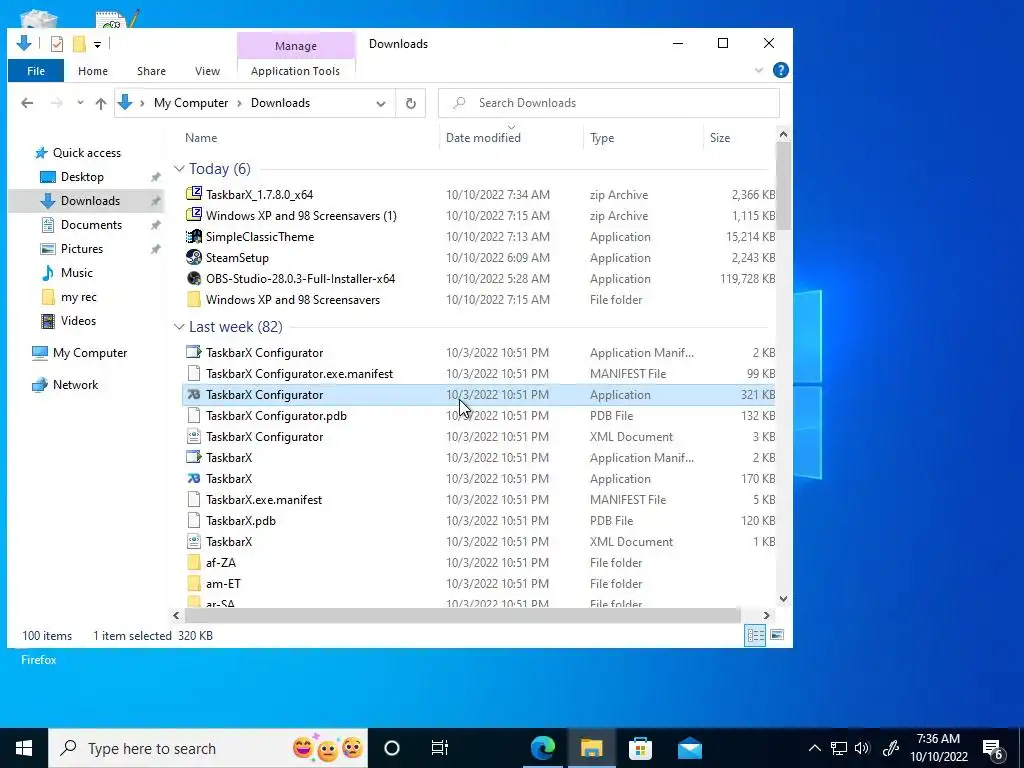Select My Computer in the navigation pane
Image resolution: width=1024 pixels, height=768 pixels.
tap(89, 353)
